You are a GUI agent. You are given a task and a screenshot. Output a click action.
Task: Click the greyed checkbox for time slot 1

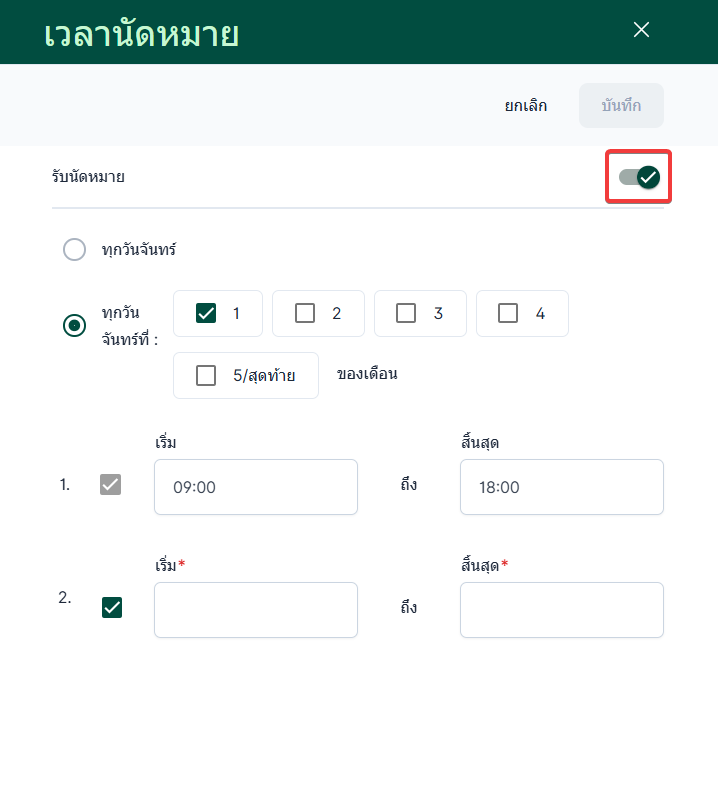tap(111, 485)
